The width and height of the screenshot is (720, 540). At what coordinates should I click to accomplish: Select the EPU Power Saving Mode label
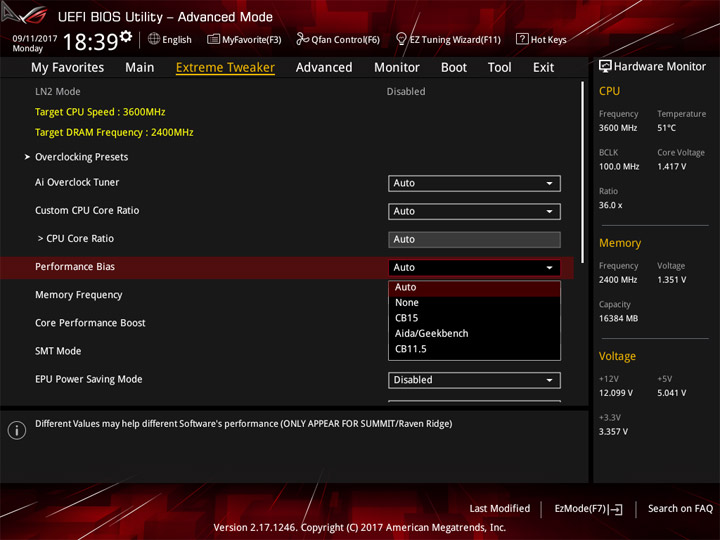[89, 379]
